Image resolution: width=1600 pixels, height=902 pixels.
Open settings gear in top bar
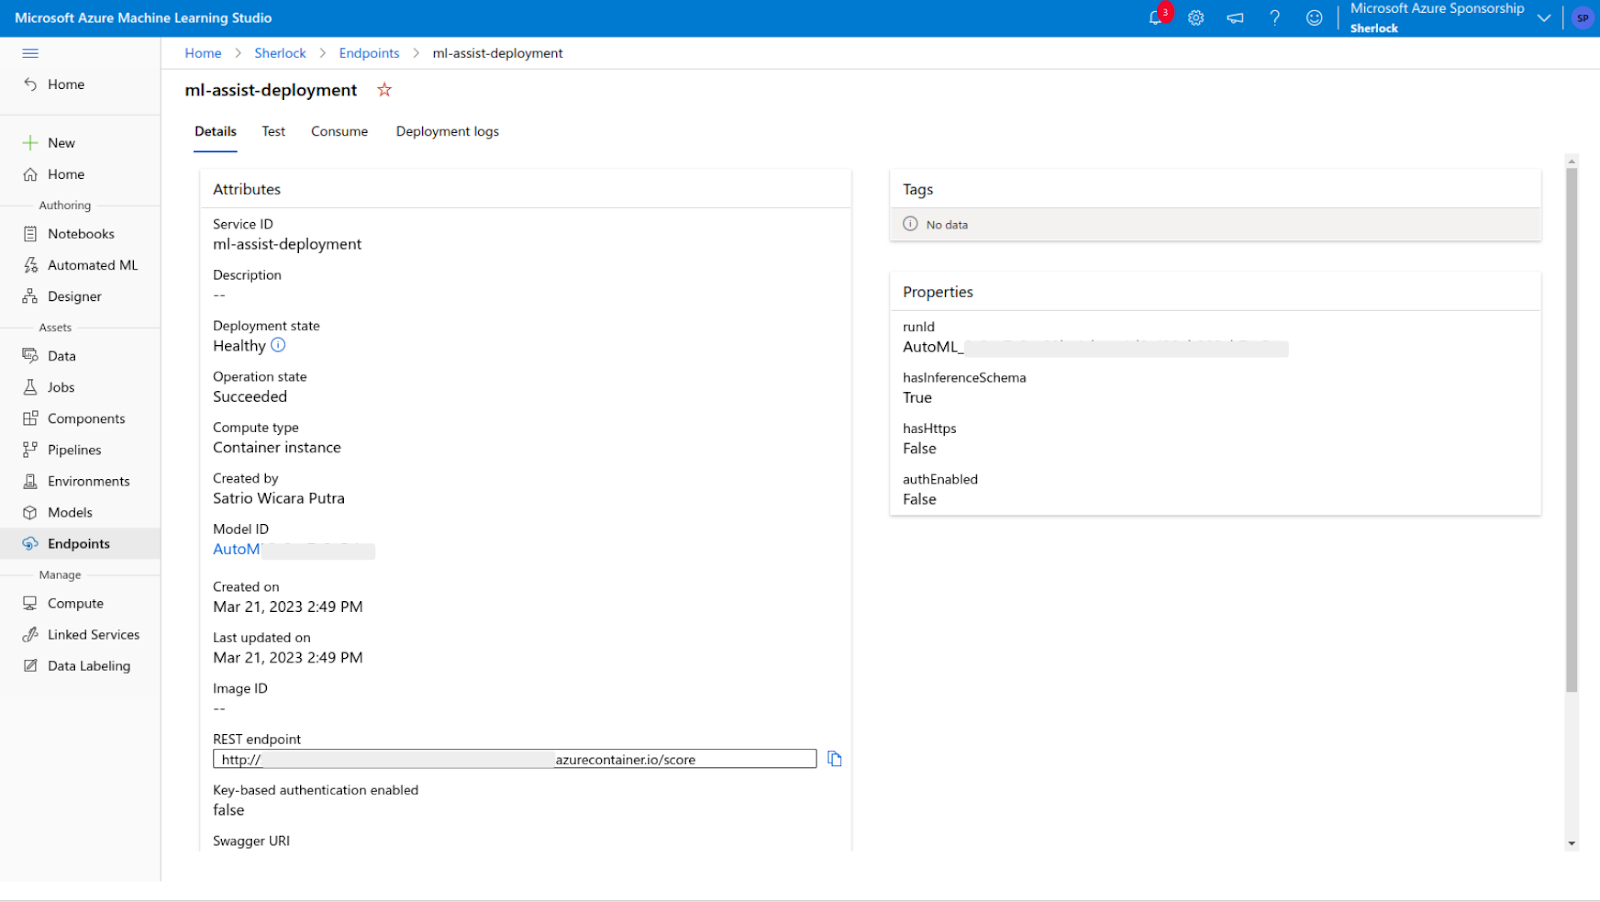tap(1196, 18)
